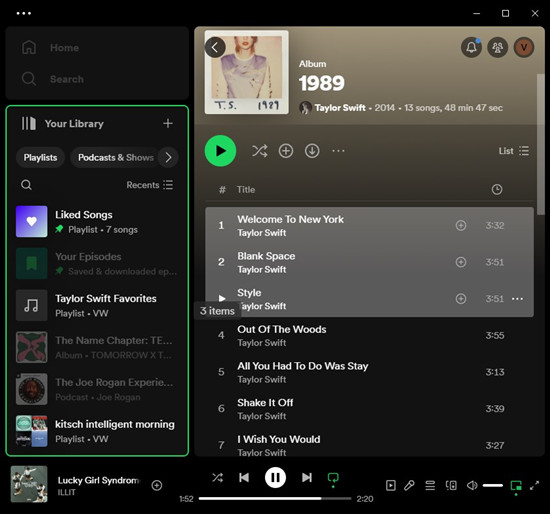This screenshot has height=514, width=550.
Task: Open Friend Activity icon
Action: pyautogui.click(x=497, y=47)
